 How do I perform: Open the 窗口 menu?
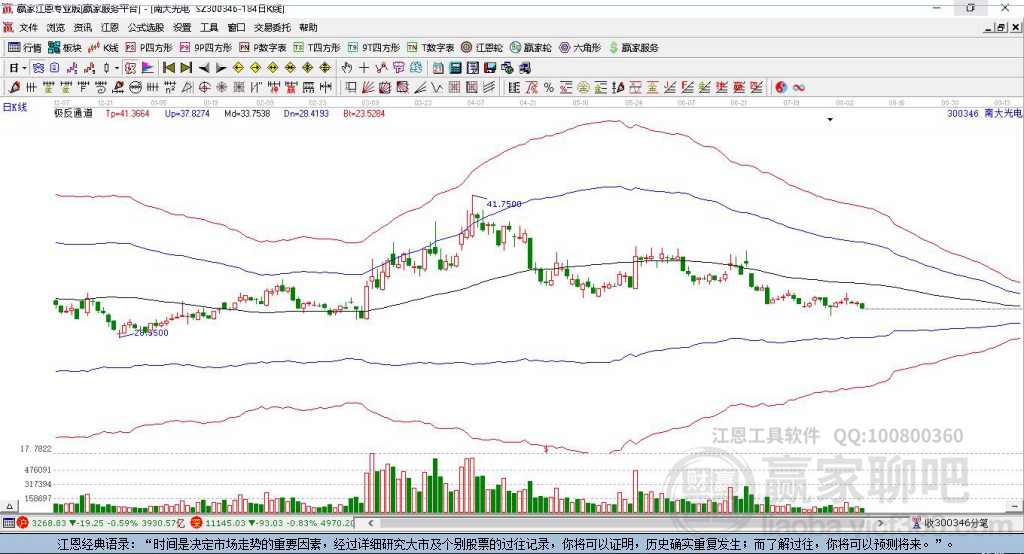point(236,27)
